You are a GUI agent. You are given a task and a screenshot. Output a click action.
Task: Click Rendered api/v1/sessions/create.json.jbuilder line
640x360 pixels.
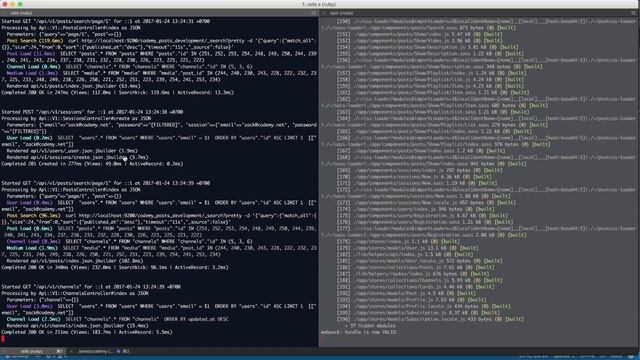pos(78,157)
